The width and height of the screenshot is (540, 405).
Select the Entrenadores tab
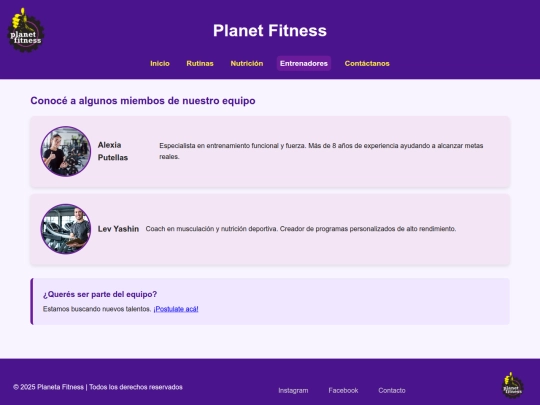(304, 63)
